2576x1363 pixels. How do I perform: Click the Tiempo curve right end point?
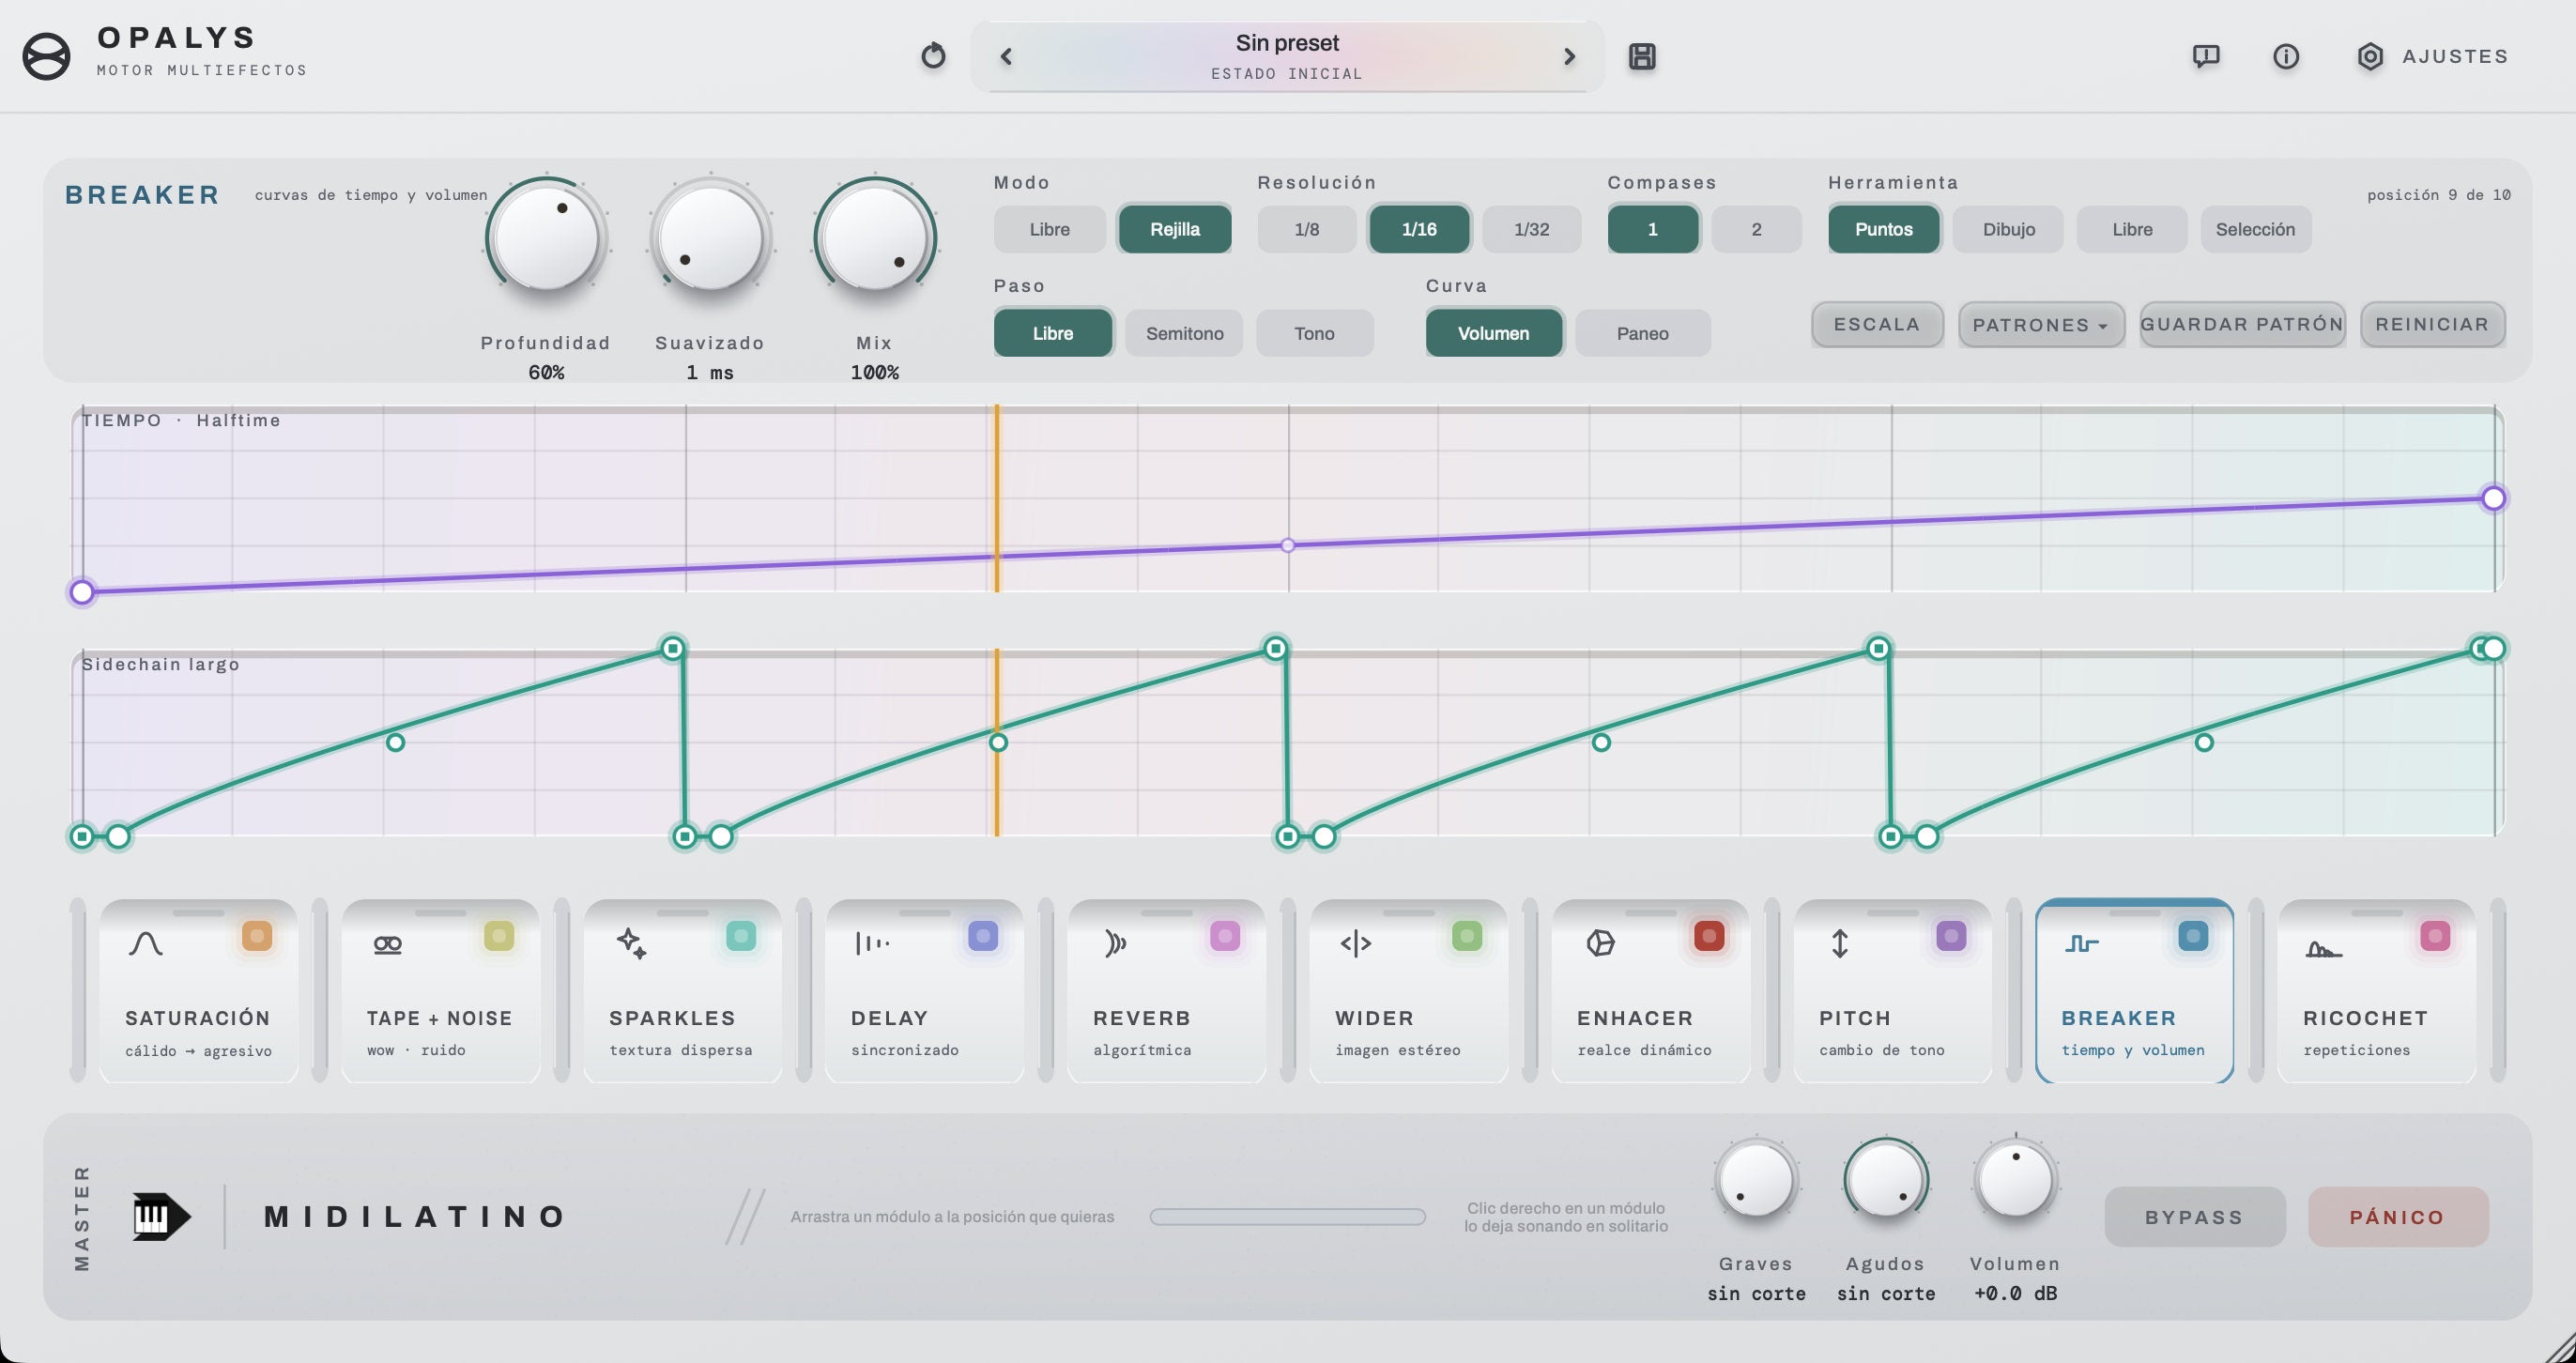coord(2493,498)
